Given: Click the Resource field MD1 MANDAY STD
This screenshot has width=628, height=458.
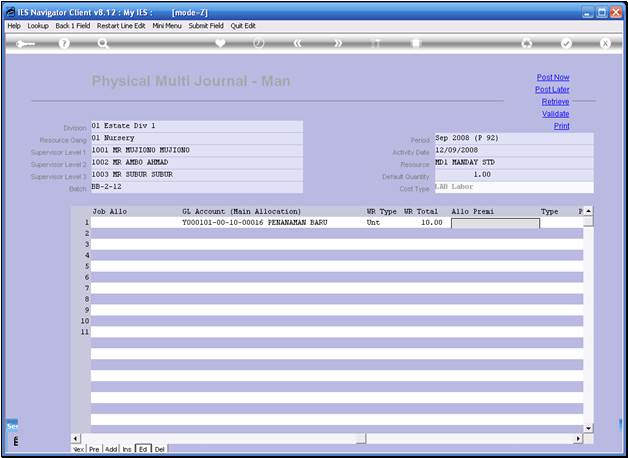Looking at the screenshot, I should click(514, 163).
